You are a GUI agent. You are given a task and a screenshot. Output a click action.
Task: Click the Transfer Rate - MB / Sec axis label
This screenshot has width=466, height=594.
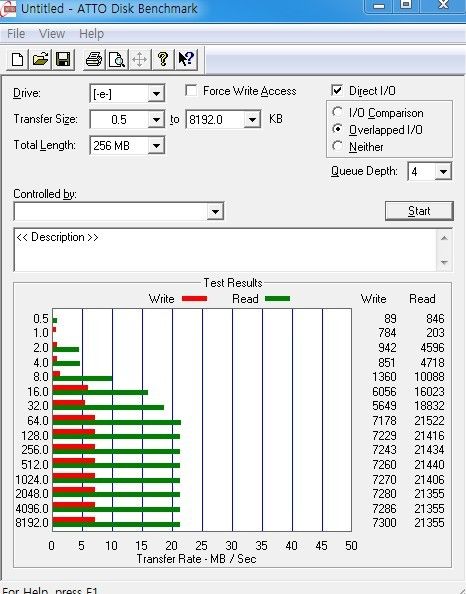tap(196, 559)
